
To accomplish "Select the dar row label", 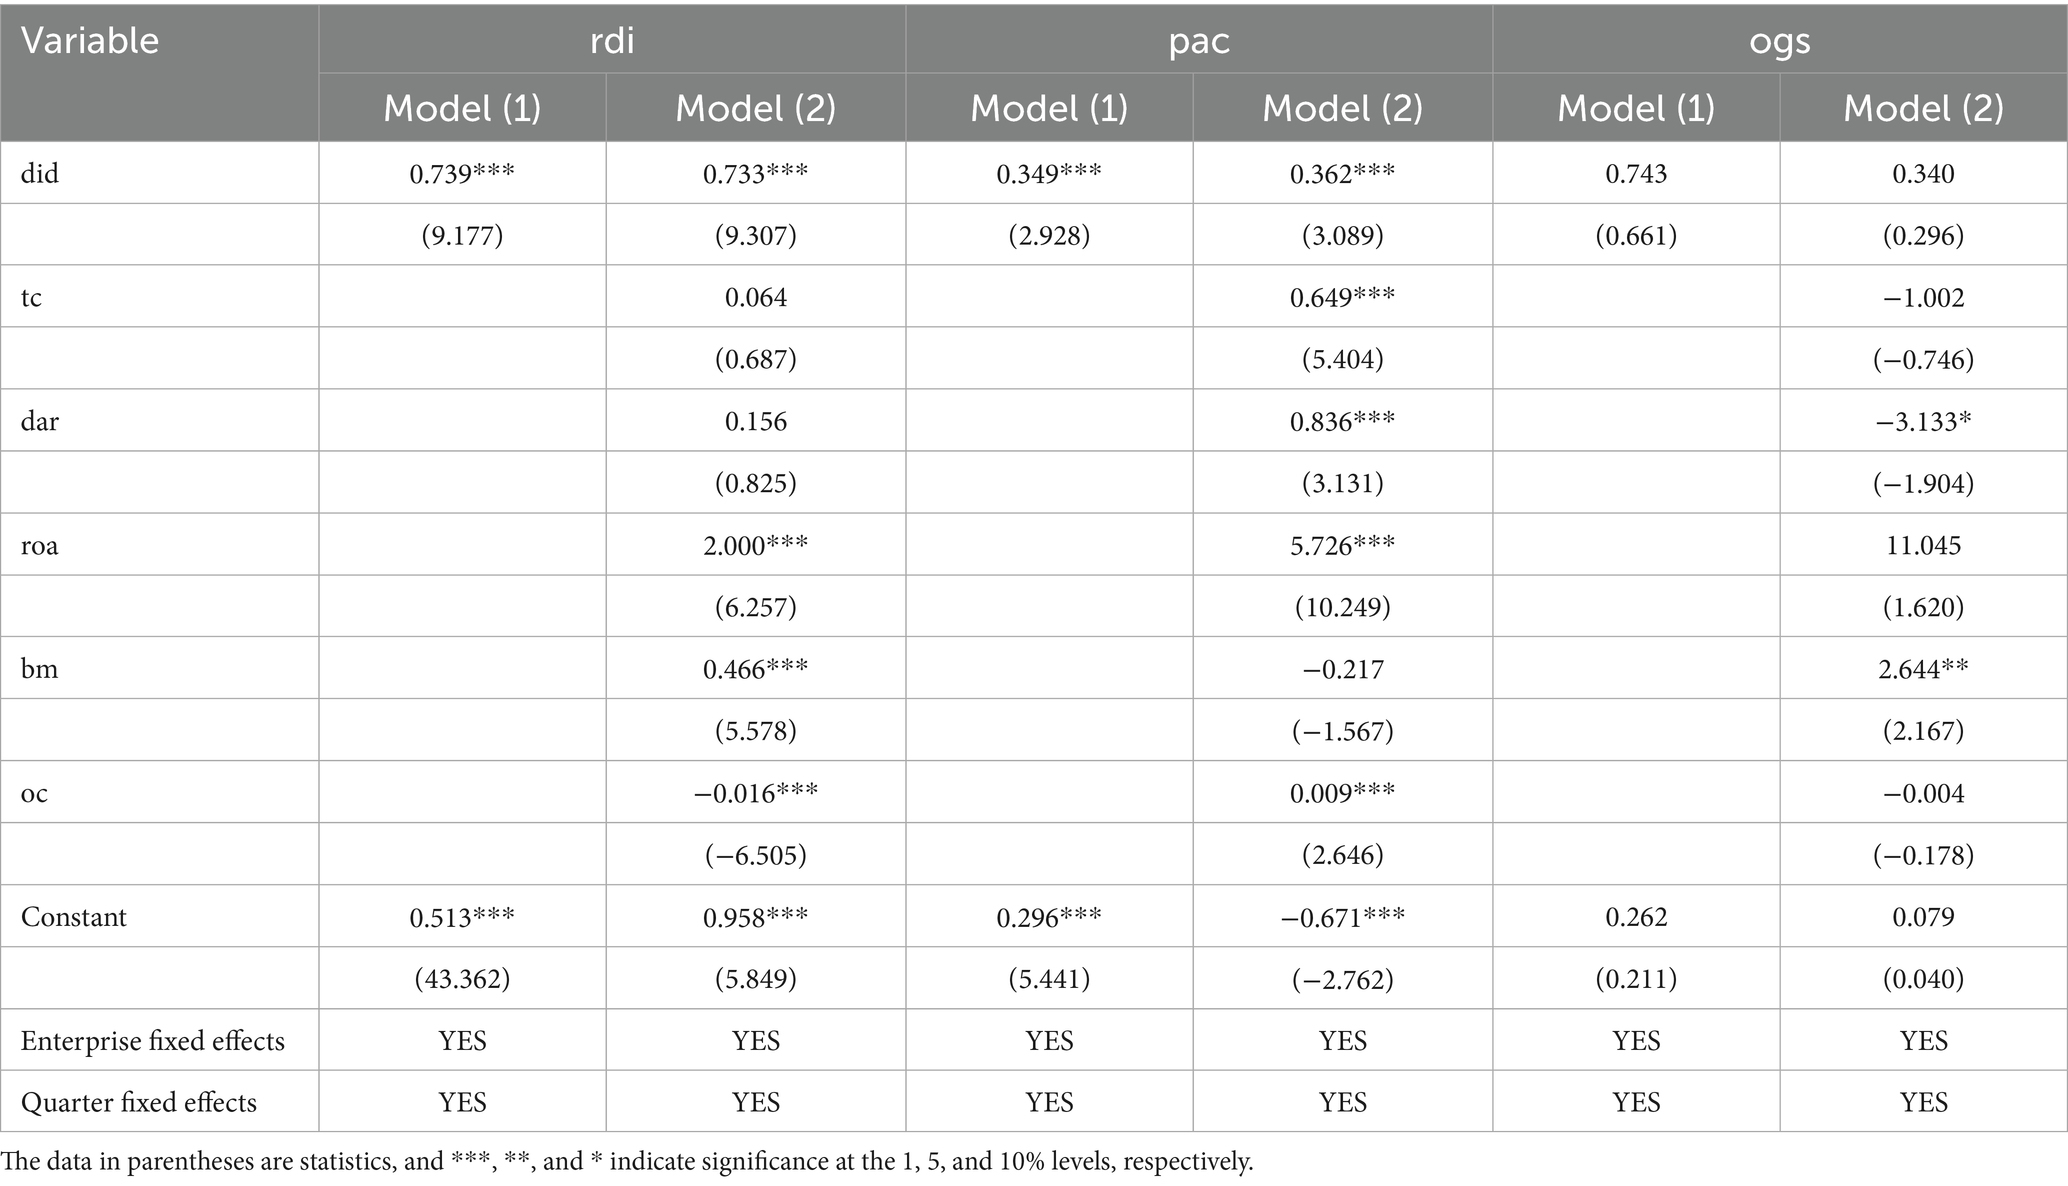I will (40, 421).
